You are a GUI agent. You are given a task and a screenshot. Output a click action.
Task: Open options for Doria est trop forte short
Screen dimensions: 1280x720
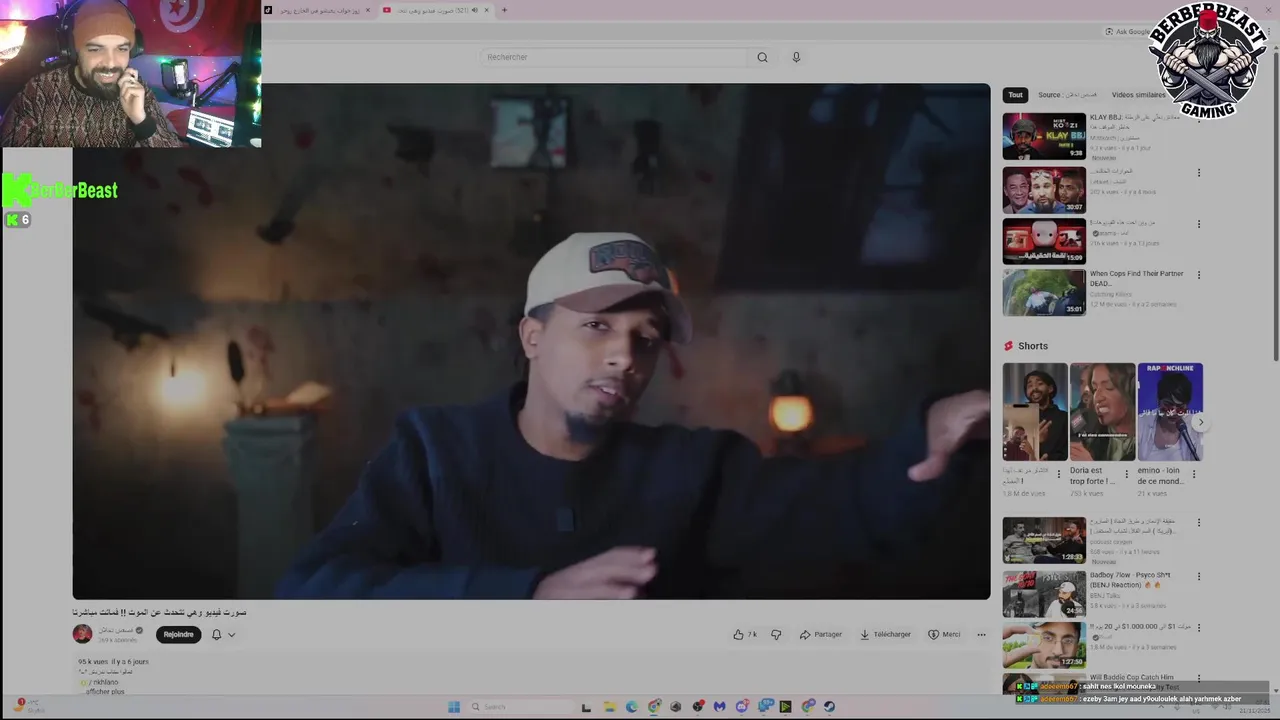pos(1127,474)
